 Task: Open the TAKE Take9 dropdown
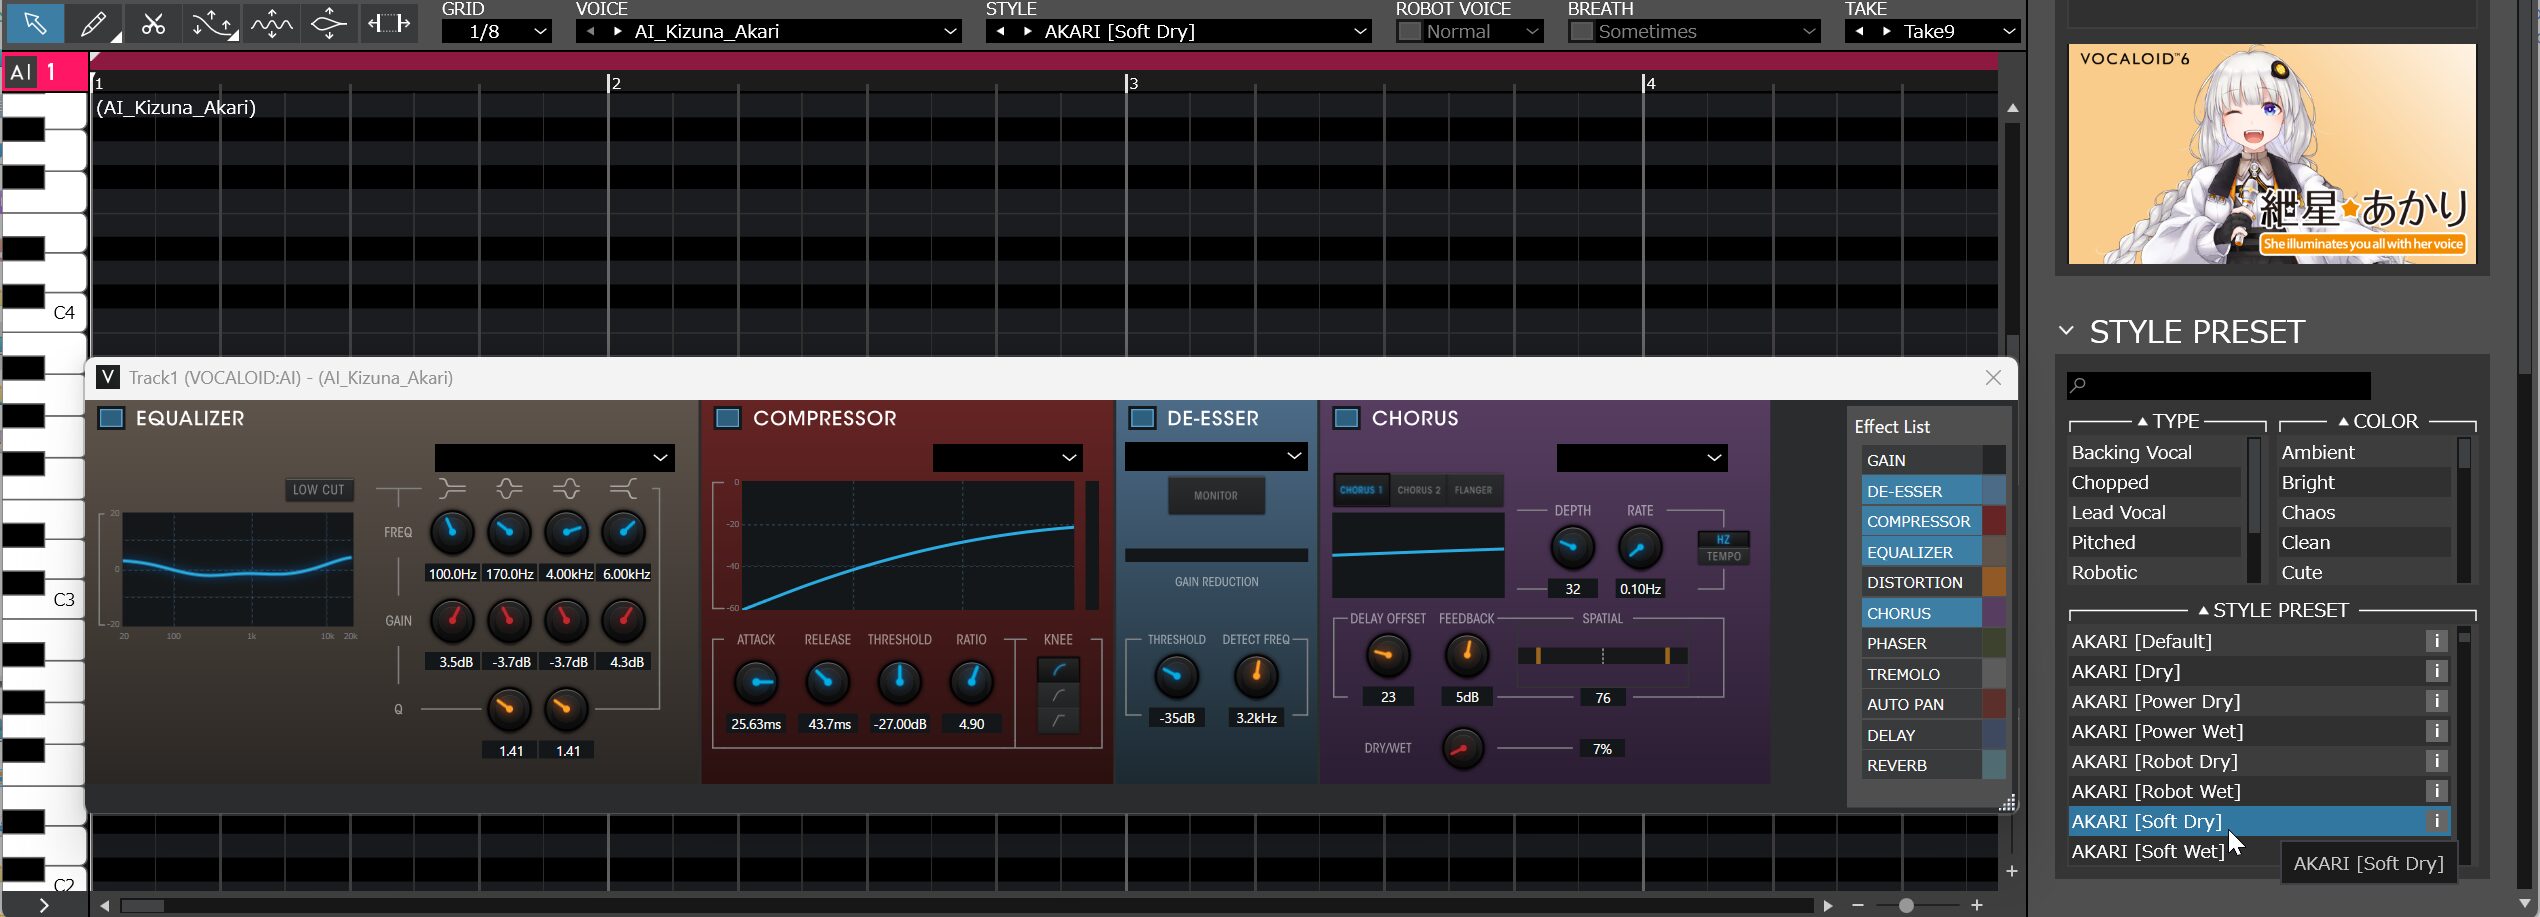(x=1932, y=31)
